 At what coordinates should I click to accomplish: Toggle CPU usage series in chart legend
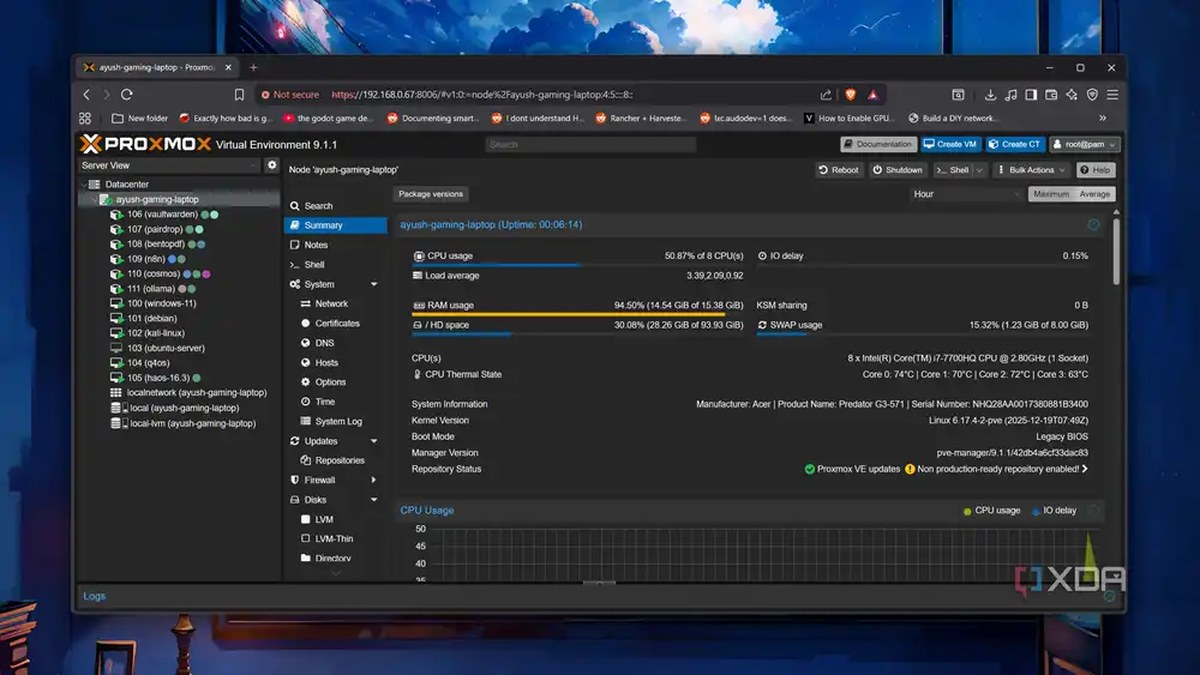click(x=992, y=510)
